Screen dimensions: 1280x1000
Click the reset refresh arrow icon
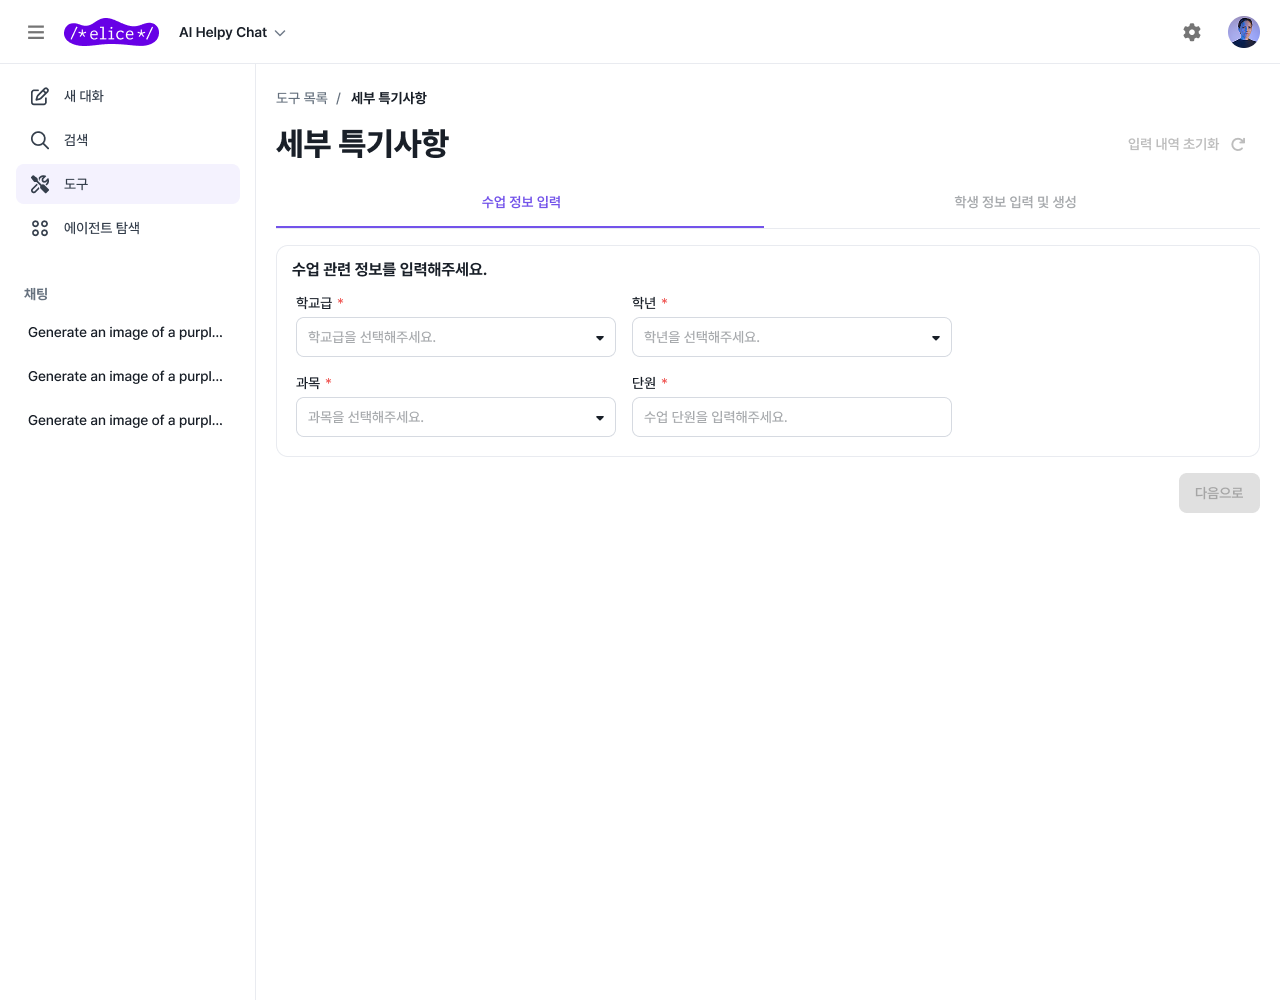tap(1238, 144)
